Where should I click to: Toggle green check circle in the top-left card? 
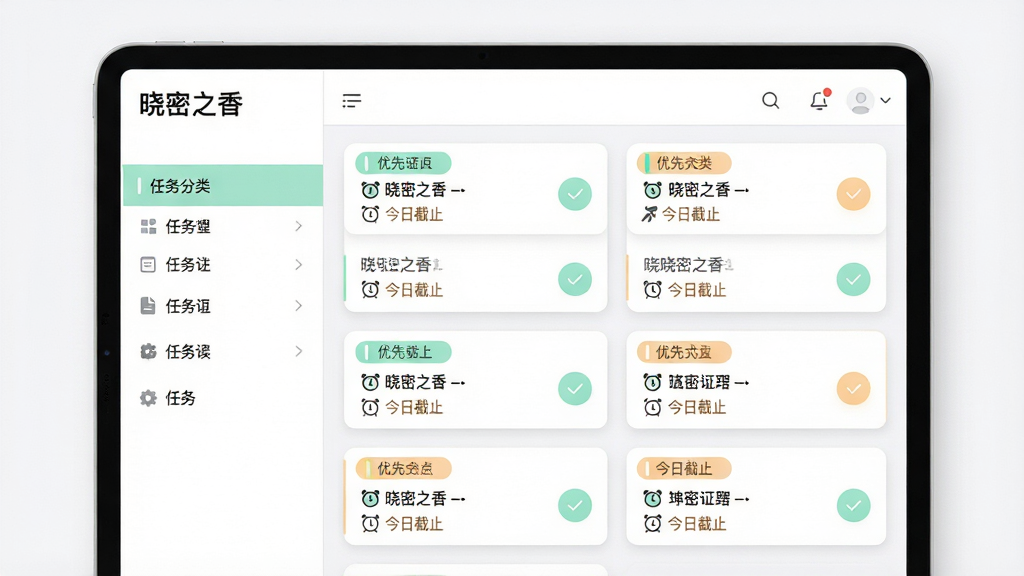click(575, 194)
